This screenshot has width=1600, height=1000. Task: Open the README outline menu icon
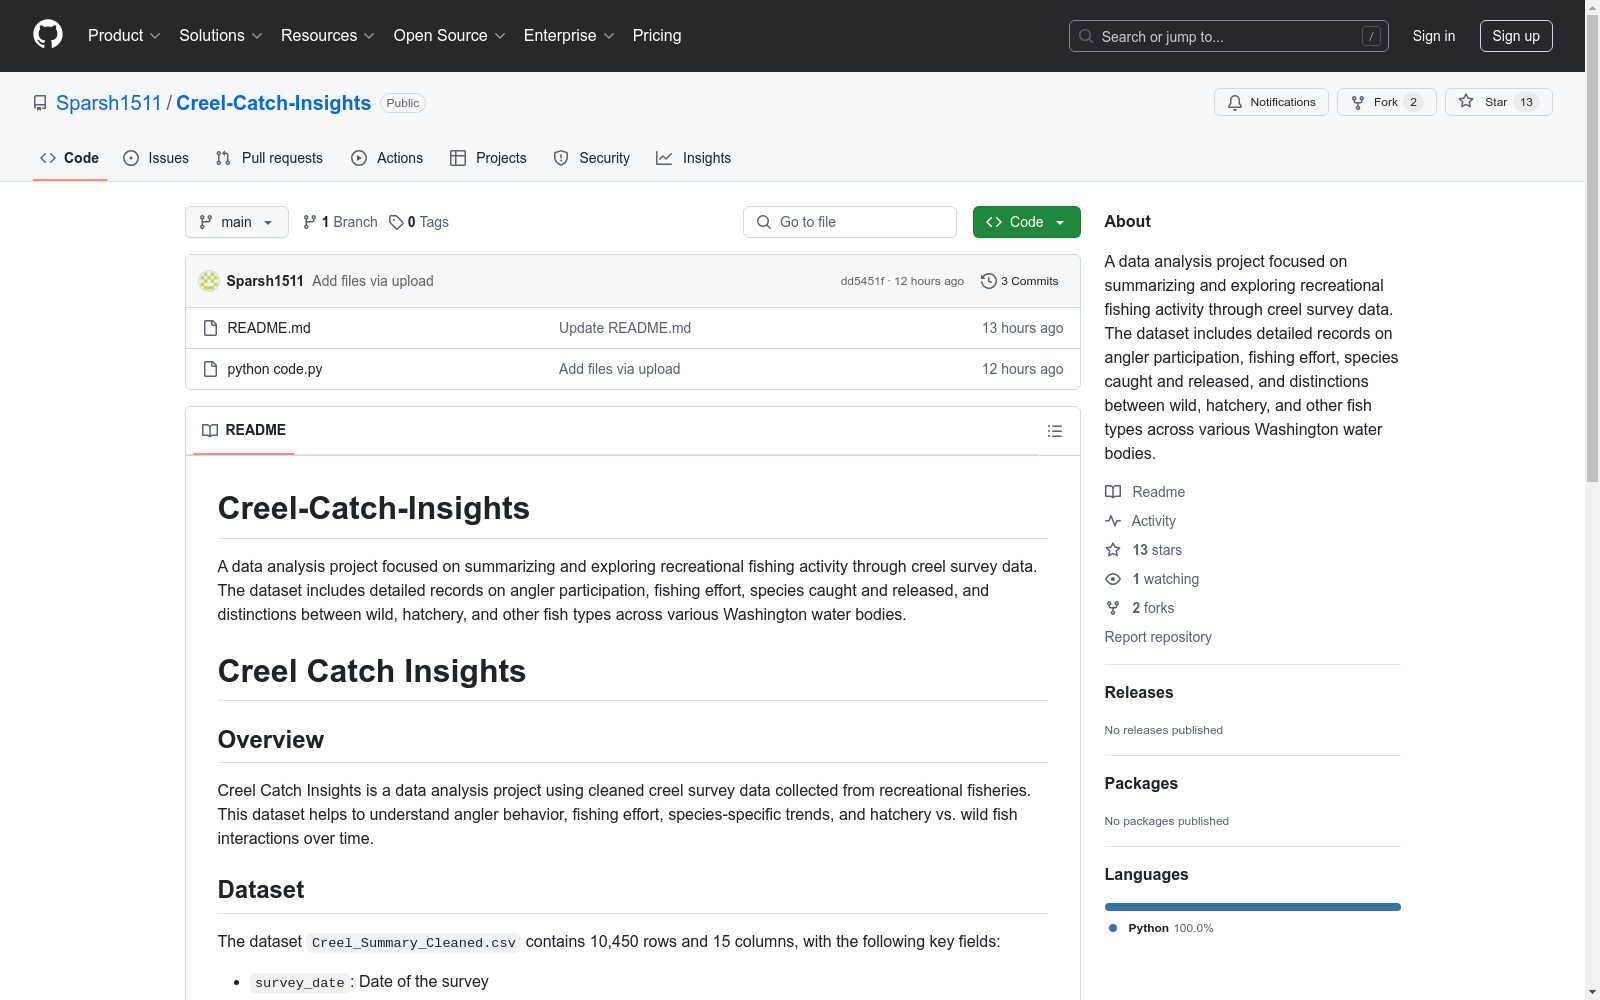[1055, 431]
